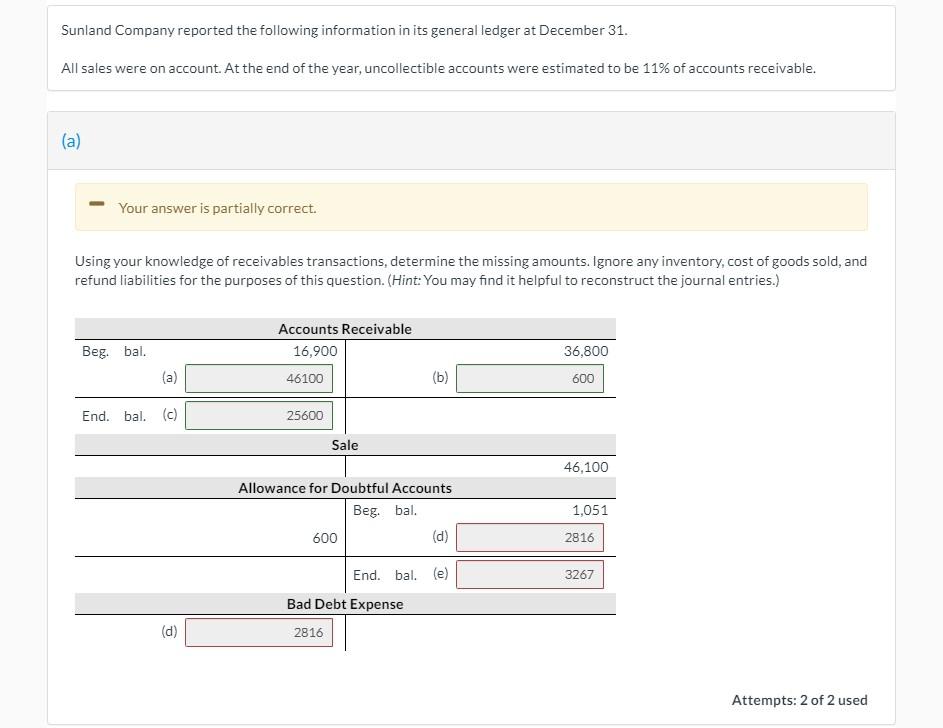Viewport: 943px width, 728px height.
Task: Click the partially-correct minus icon
Action: (96, 205)
